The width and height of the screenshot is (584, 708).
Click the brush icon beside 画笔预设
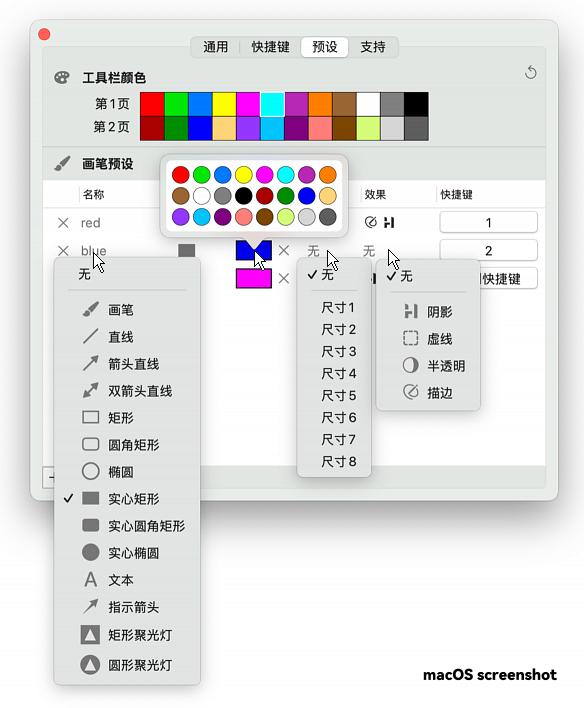click(62, 163)
